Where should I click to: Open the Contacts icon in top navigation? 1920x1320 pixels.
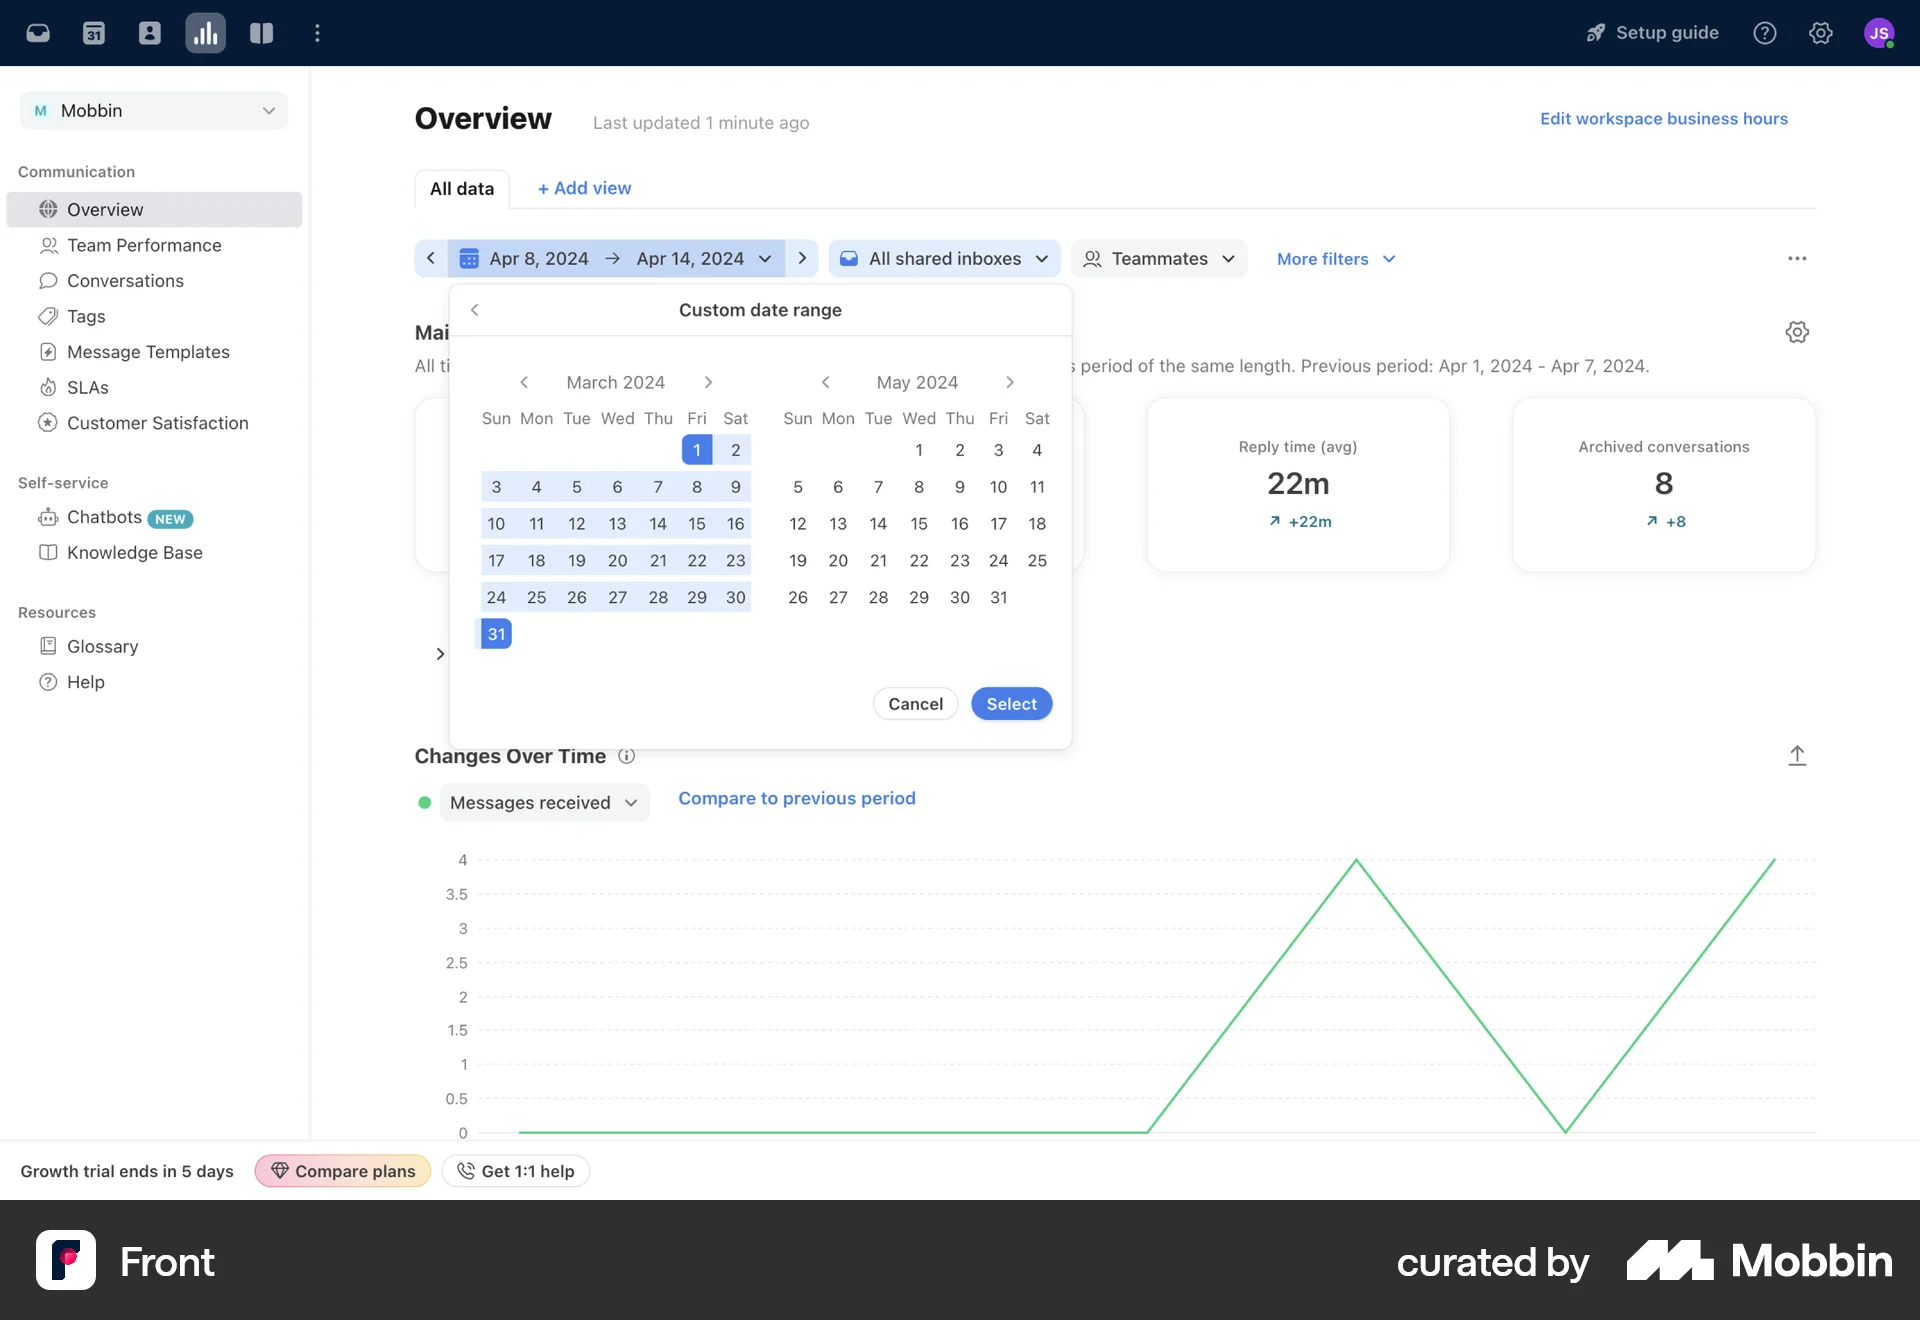pos(149,32)
